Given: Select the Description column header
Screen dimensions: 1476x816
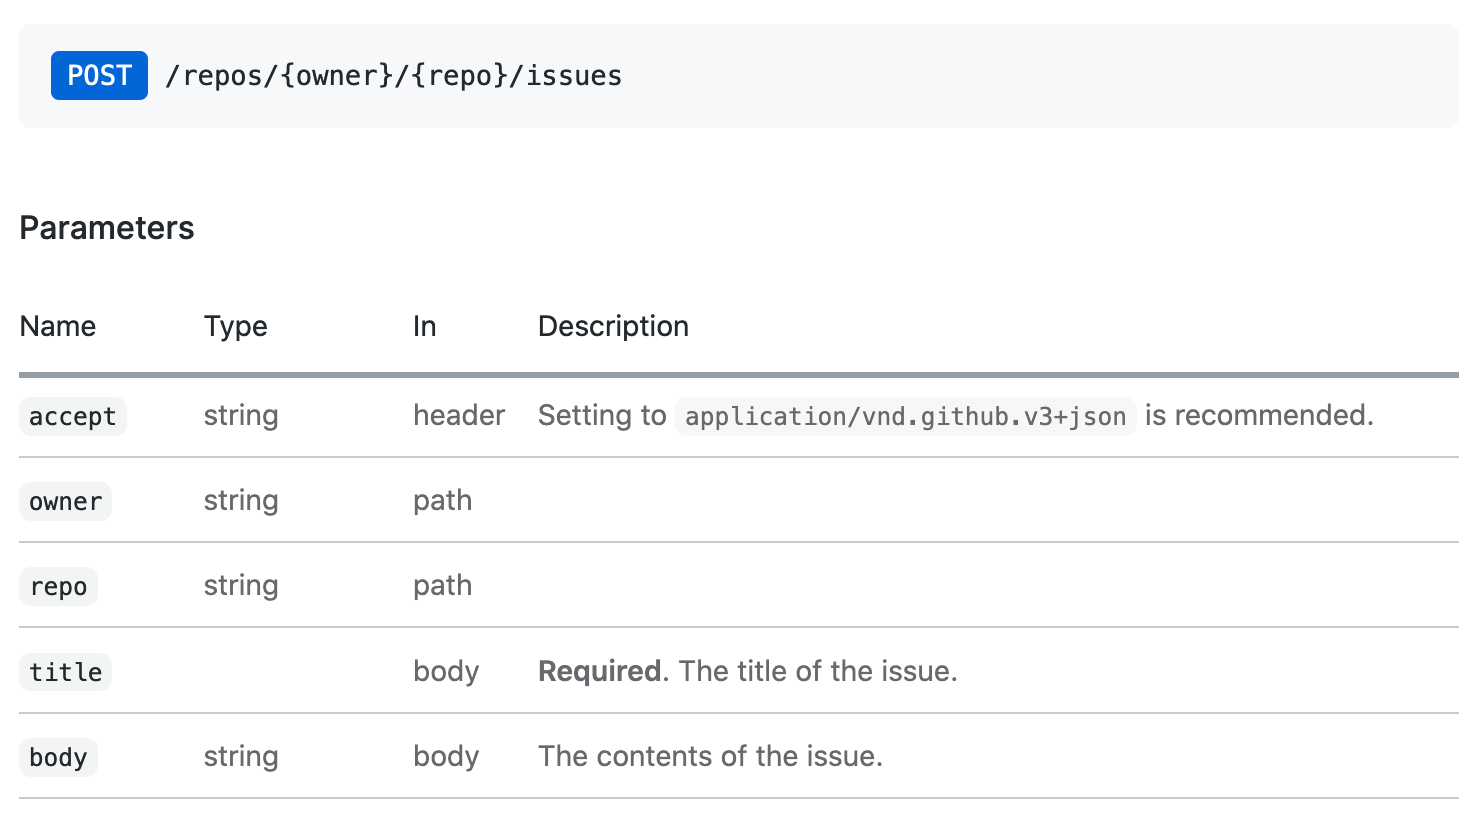Looking at the screenshot, I should click(613, 326).
